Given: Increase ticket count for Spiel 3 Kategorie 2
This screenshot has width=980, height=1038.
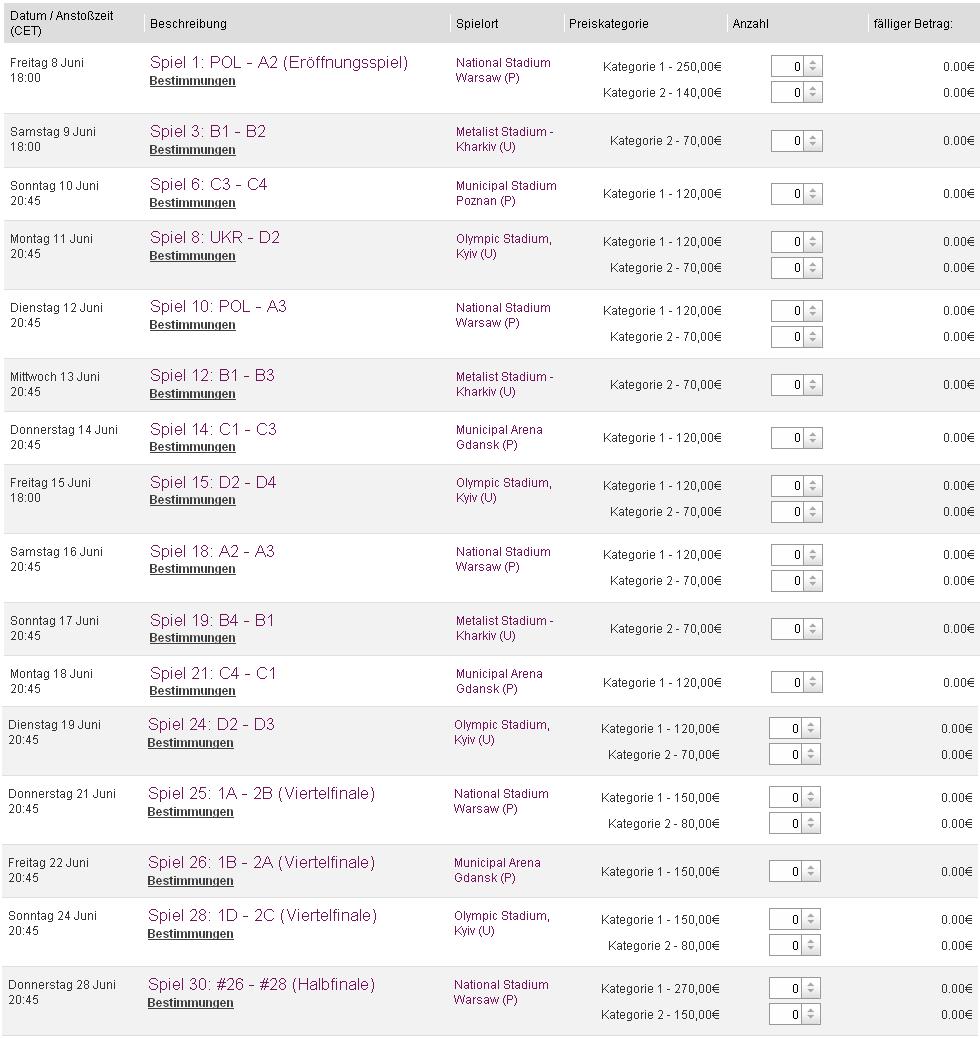Looking at the screenshot, I should (x=813, y=137).
